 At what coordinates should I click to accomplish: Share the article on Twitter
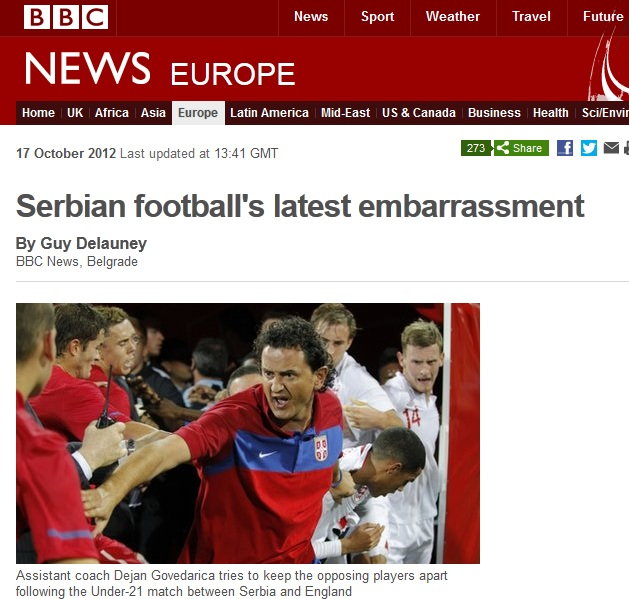click(x=588, y=148)
